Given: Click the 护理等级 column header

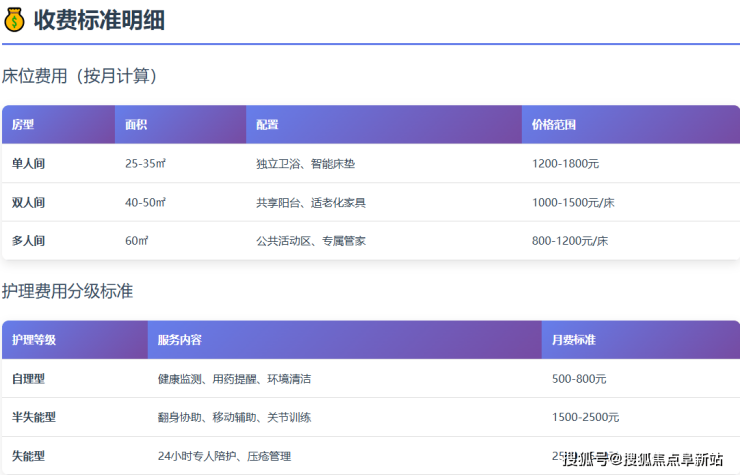Looking at the screenshot, I should tap(34, 340).
